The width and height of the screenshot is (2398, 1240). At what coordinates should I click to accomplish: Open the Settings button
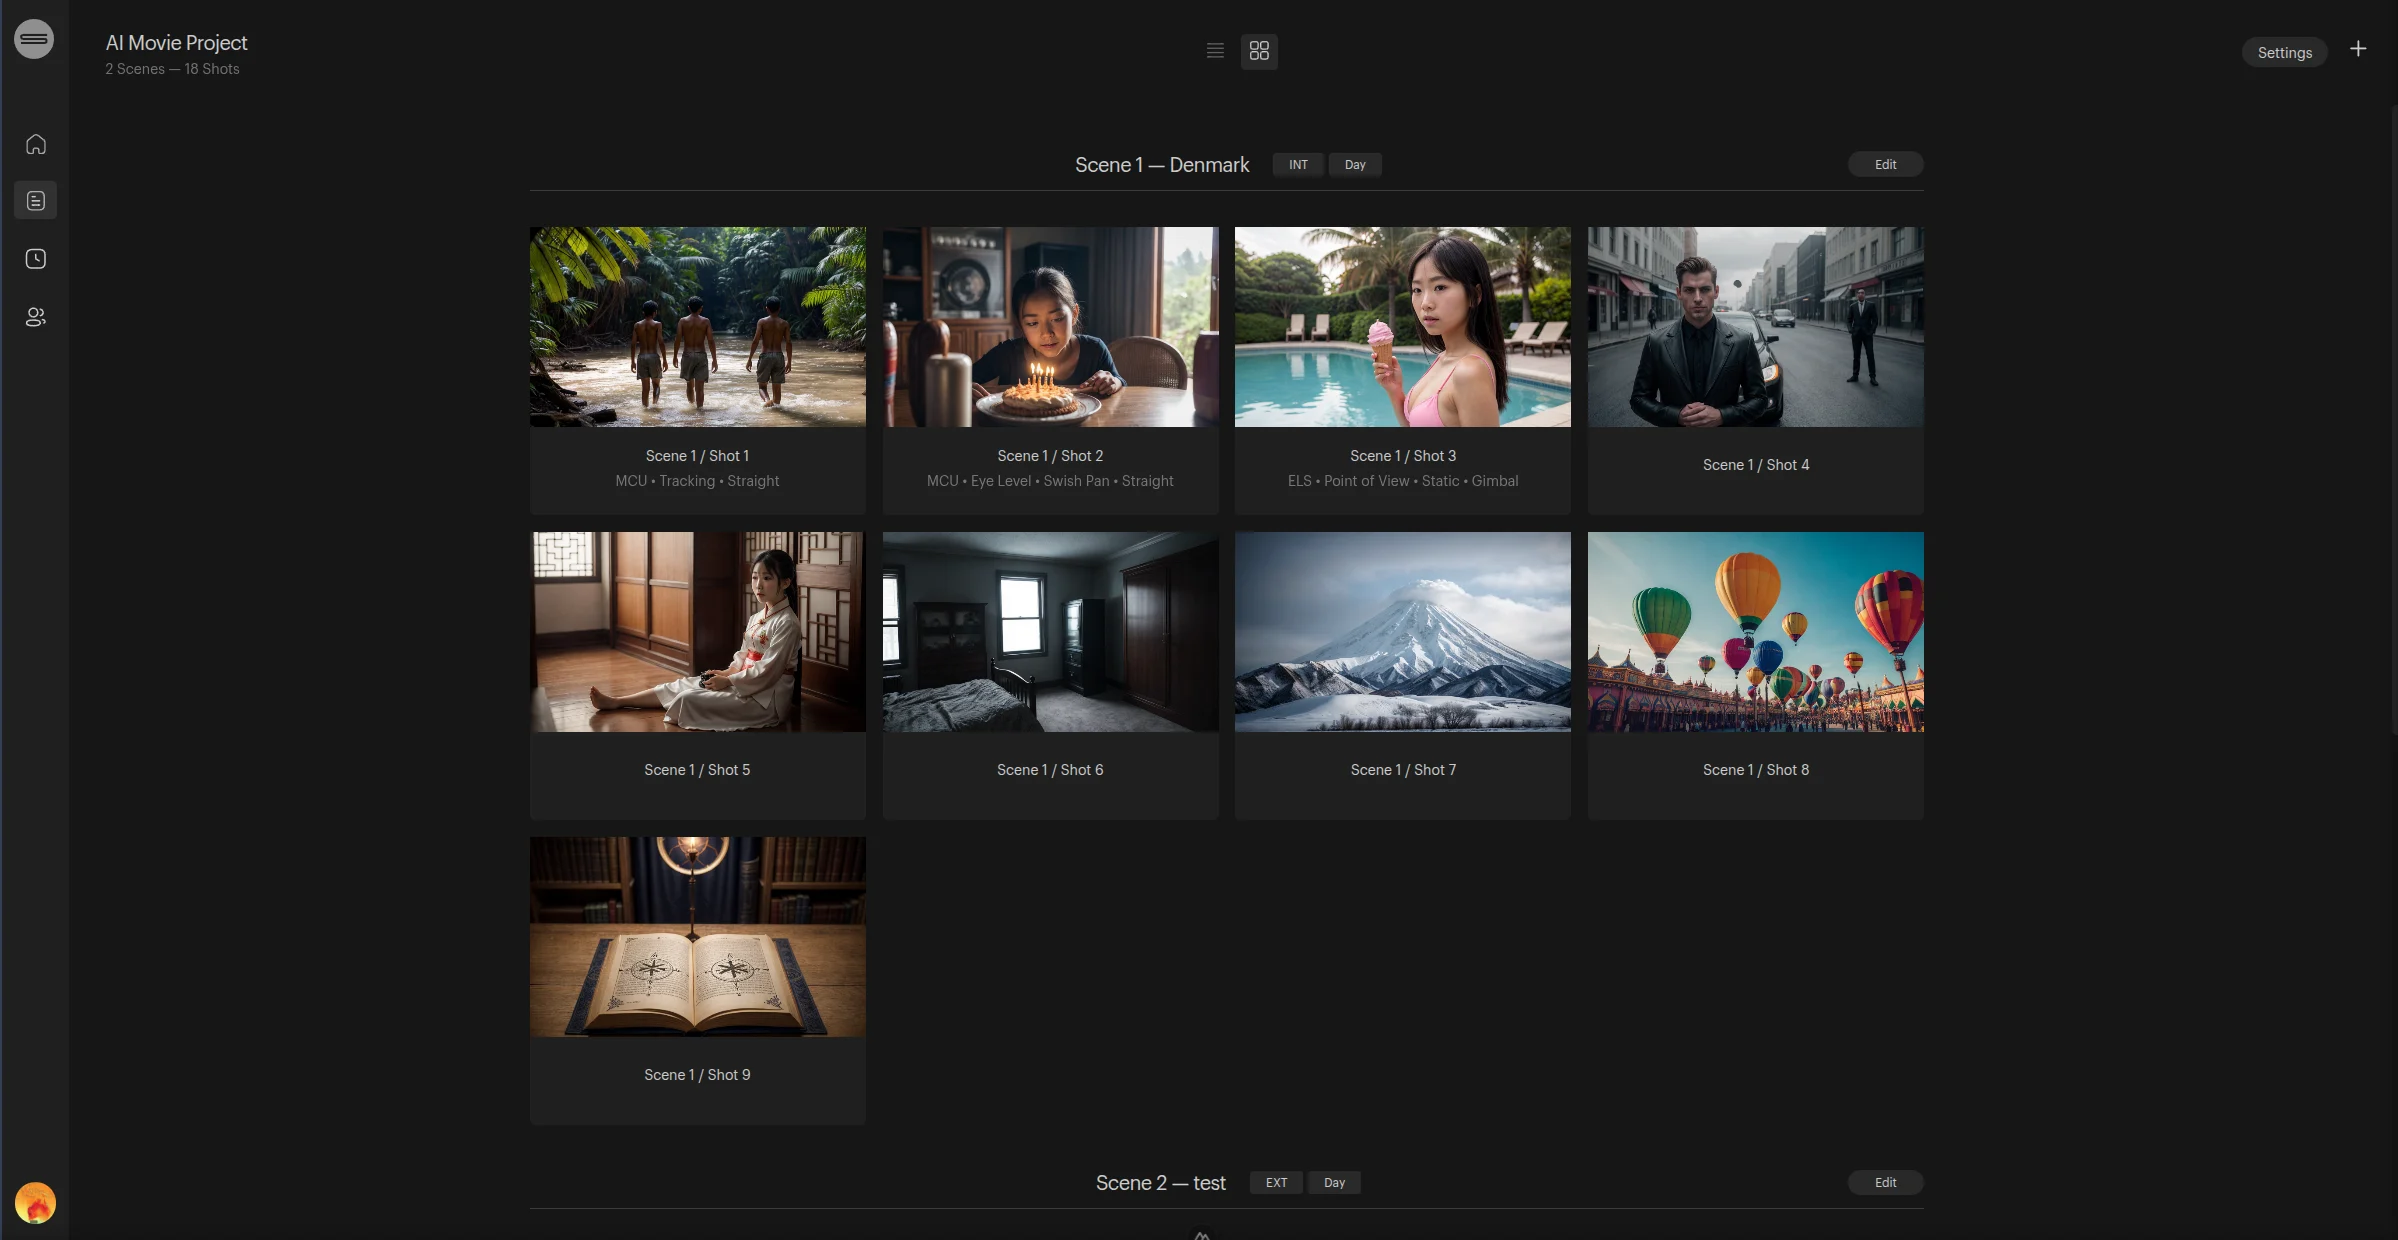tap(2284, 53)
